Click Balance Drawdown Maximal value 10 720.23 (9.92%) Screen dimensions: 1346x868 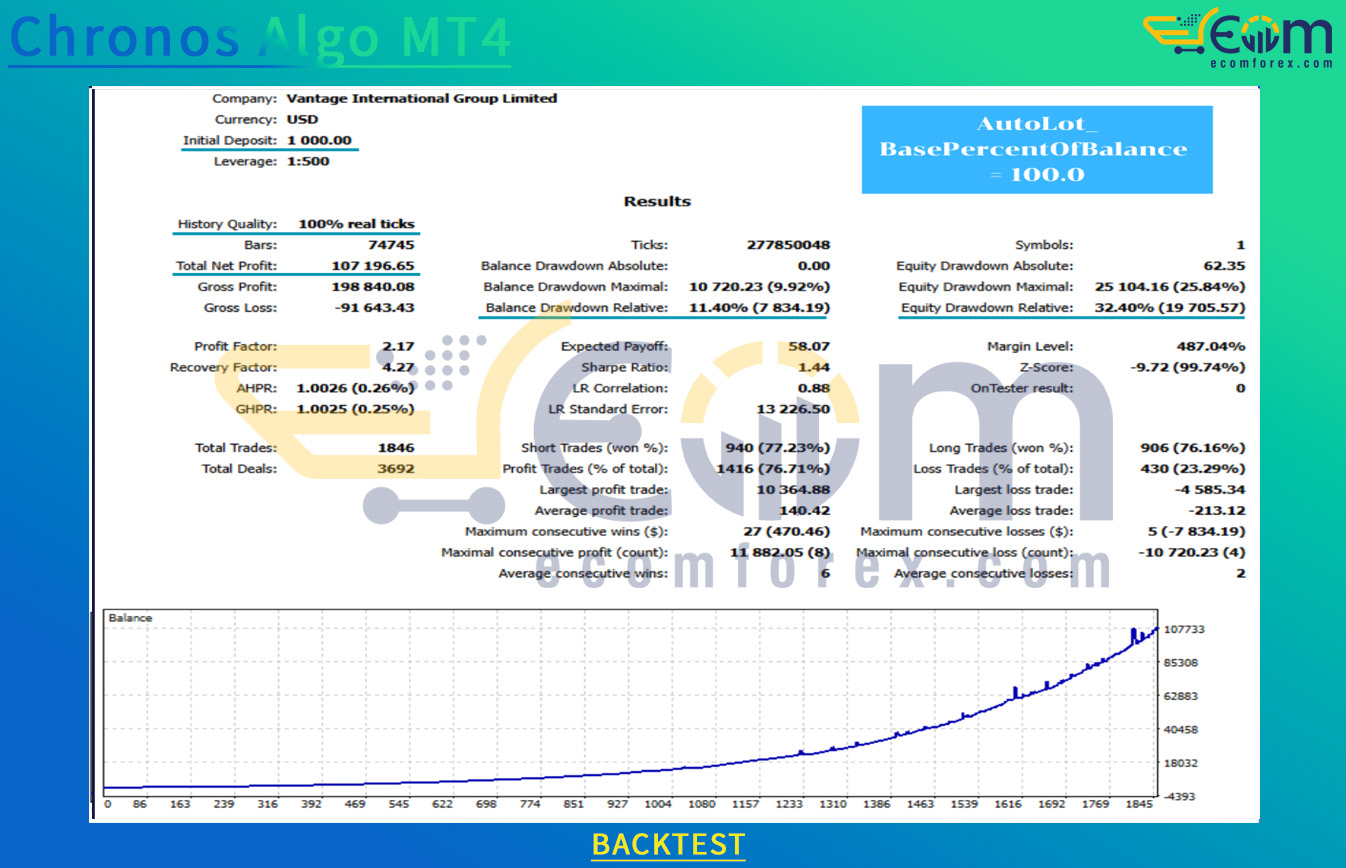760,288
